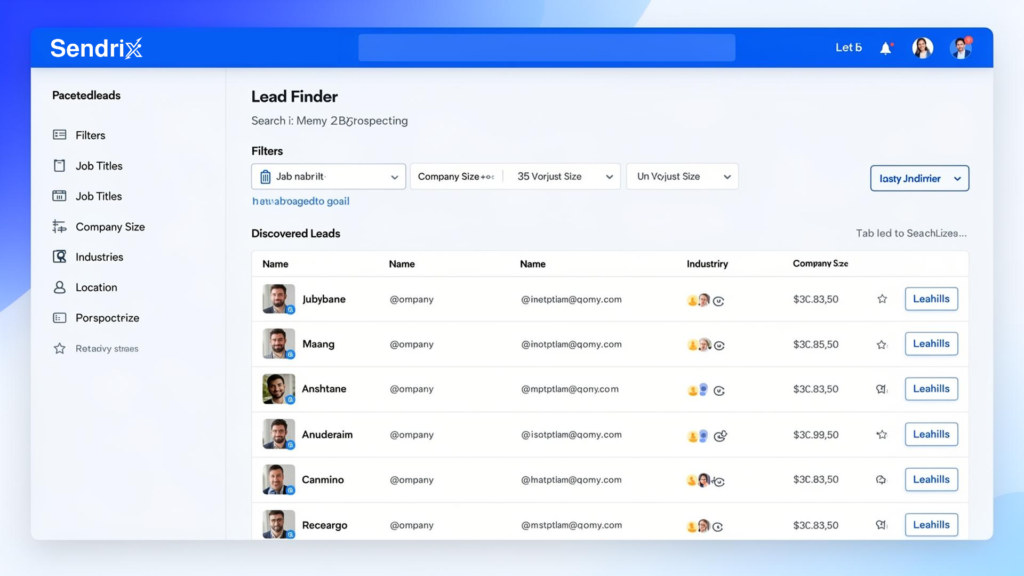Sort by the Industriry column header

click(707, 264)
